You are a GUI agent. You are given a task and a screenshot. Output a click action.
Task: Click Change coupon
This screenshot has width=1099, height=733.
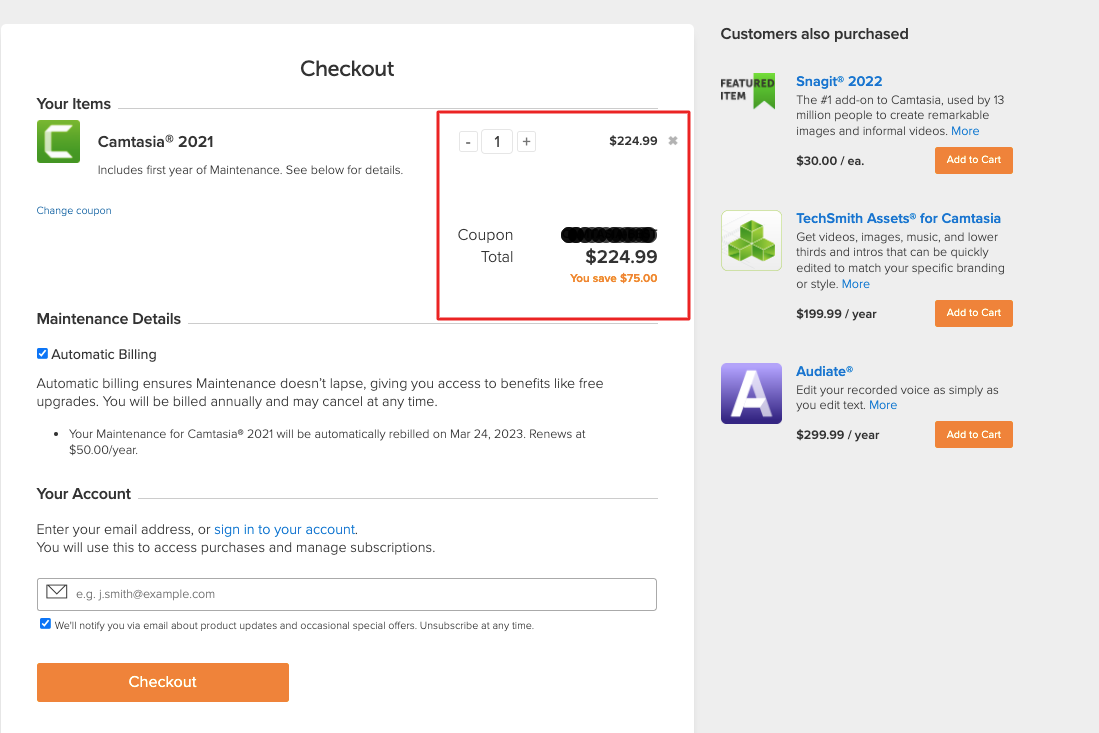point(73,210)
